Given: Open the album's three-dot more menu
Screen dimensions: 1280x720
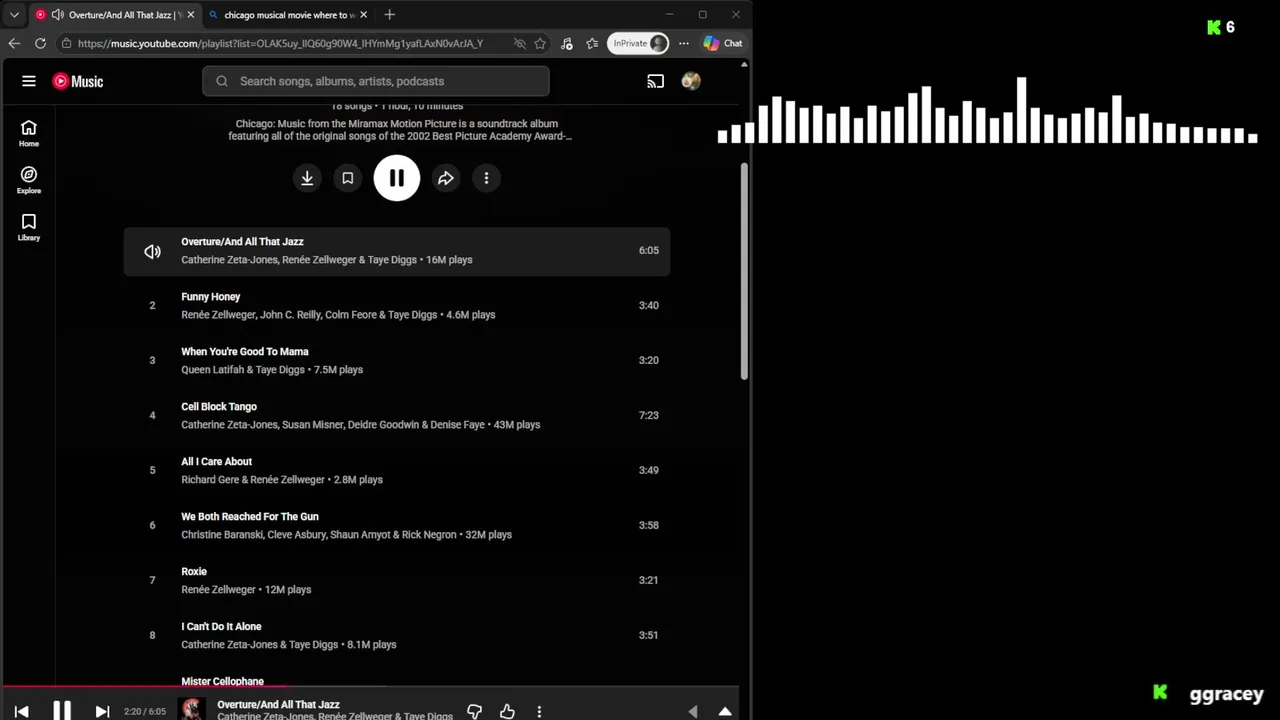Looking at the screenshot, I should (x=486, y=178).
